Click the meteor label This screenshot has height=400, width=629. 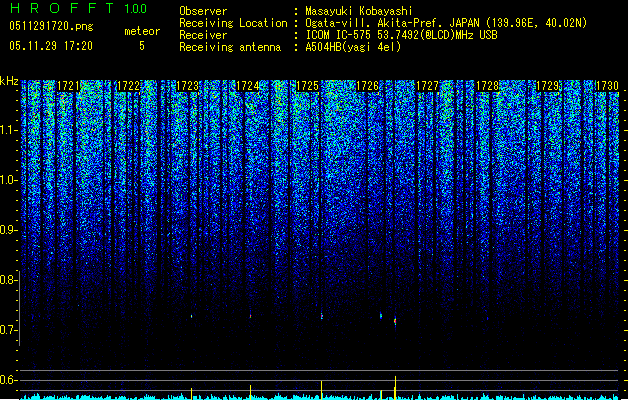tap(142, 31)
